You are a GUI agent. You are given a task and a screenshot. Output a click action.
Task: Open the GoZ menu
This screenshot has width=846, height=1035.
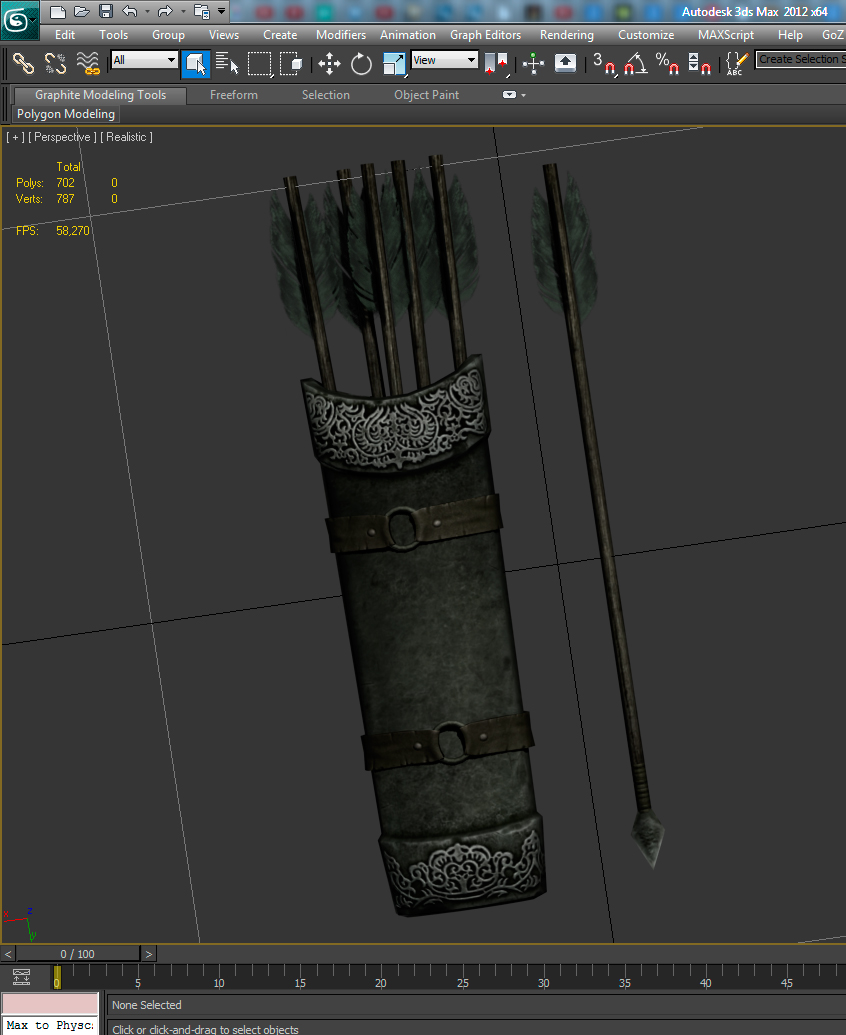[x=832, y=35]
